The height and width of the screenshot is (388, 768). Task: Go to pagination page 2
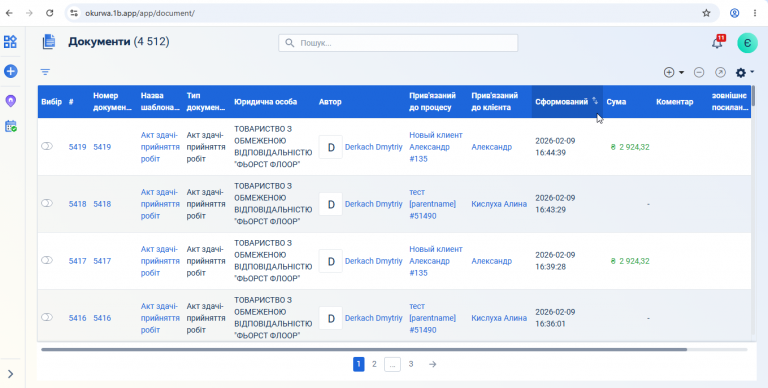coord(374,364)
